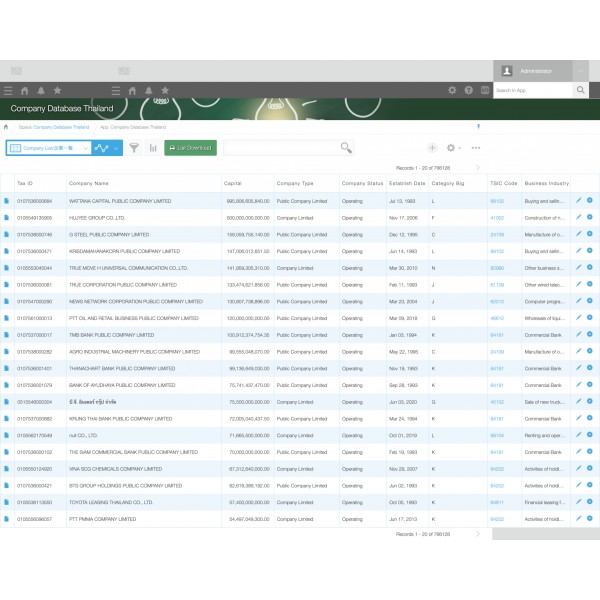Screen dimensions: 600x600
Task: Click the record search text field
Action: (281, 148)
